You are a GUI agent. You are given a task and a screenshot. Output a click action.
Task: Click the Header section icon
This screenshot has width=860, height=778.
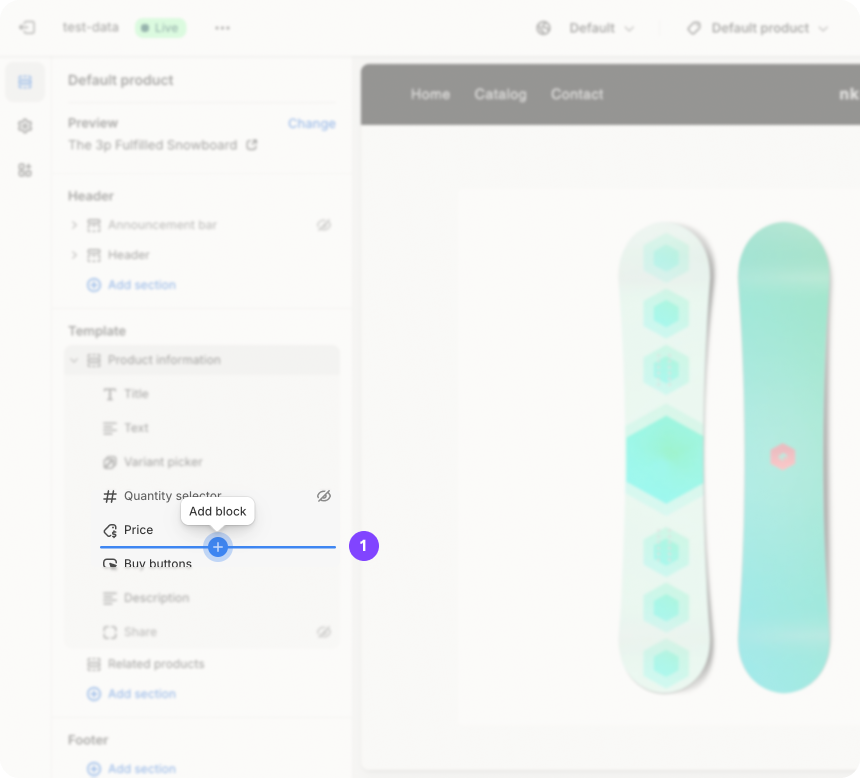[x=94, y=255]
